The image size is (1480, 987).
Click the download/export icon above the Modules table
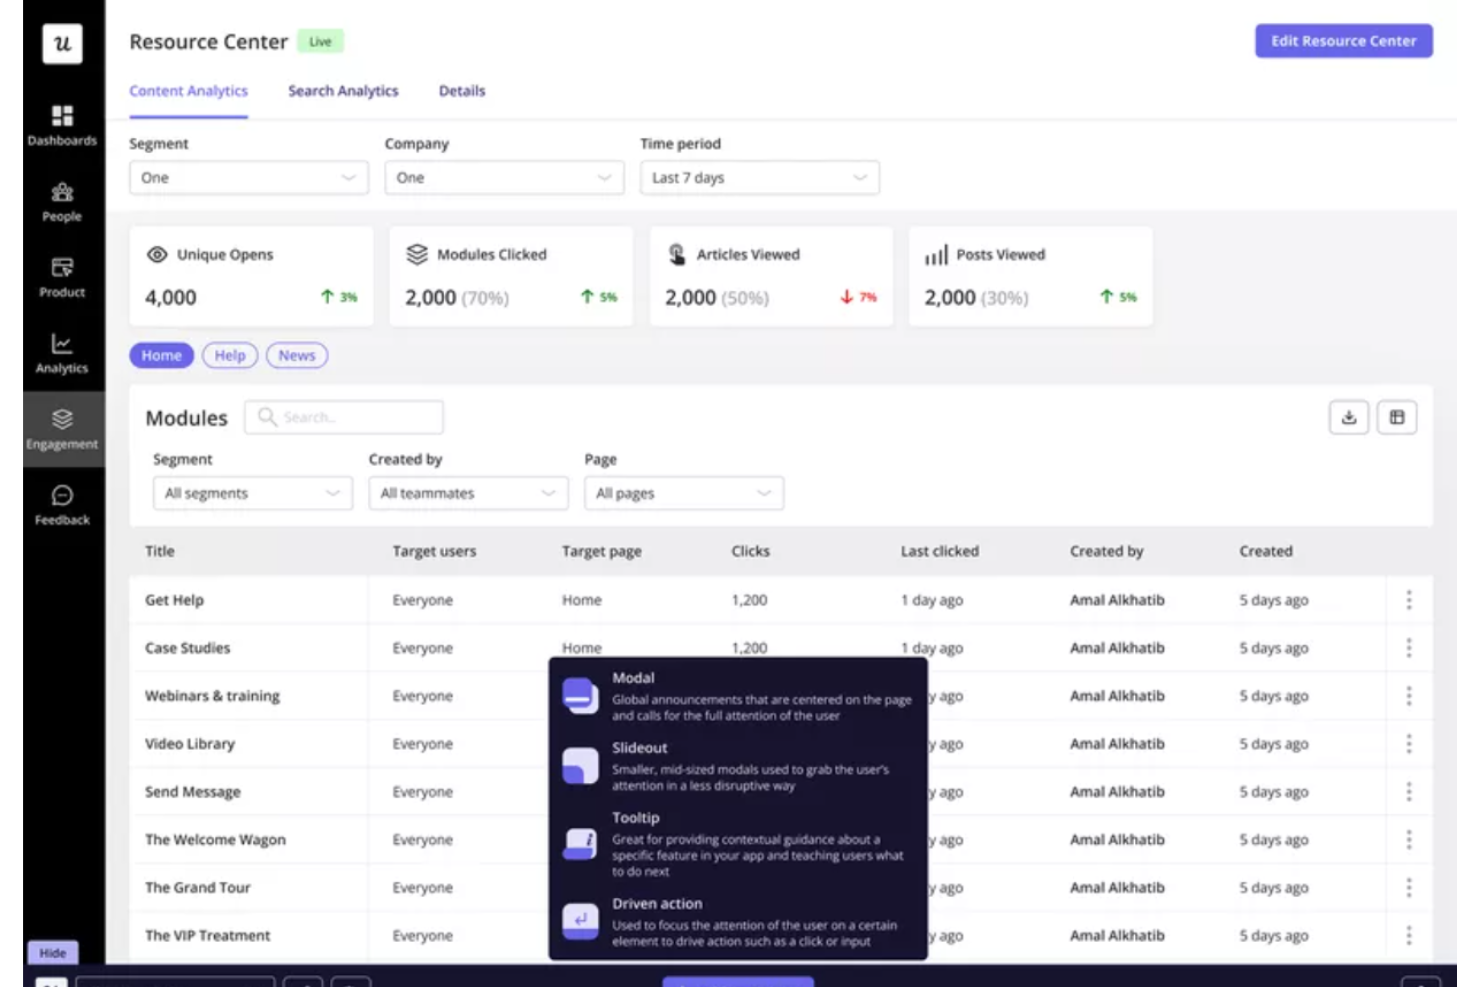pos(1348,417)
